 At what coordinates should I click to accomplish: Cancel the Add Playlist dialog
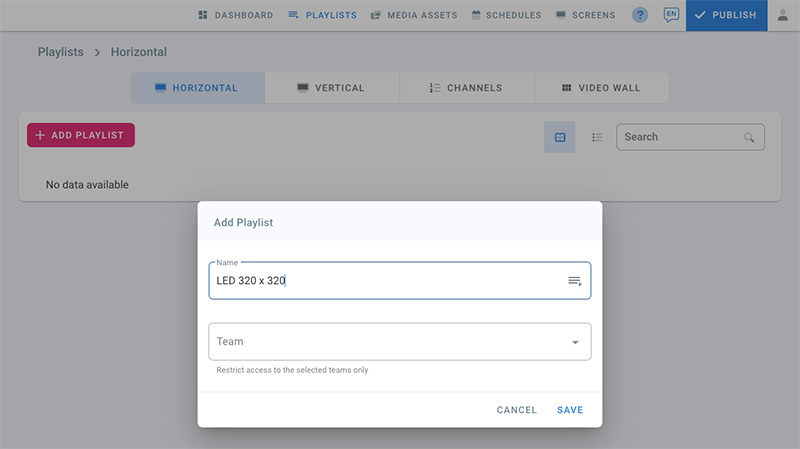[x=517, y=410]
